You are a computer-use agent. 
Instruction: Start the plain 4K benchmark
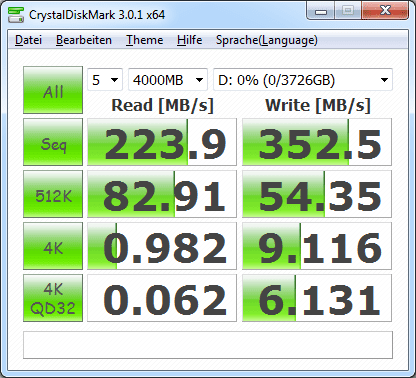(53, 246)
